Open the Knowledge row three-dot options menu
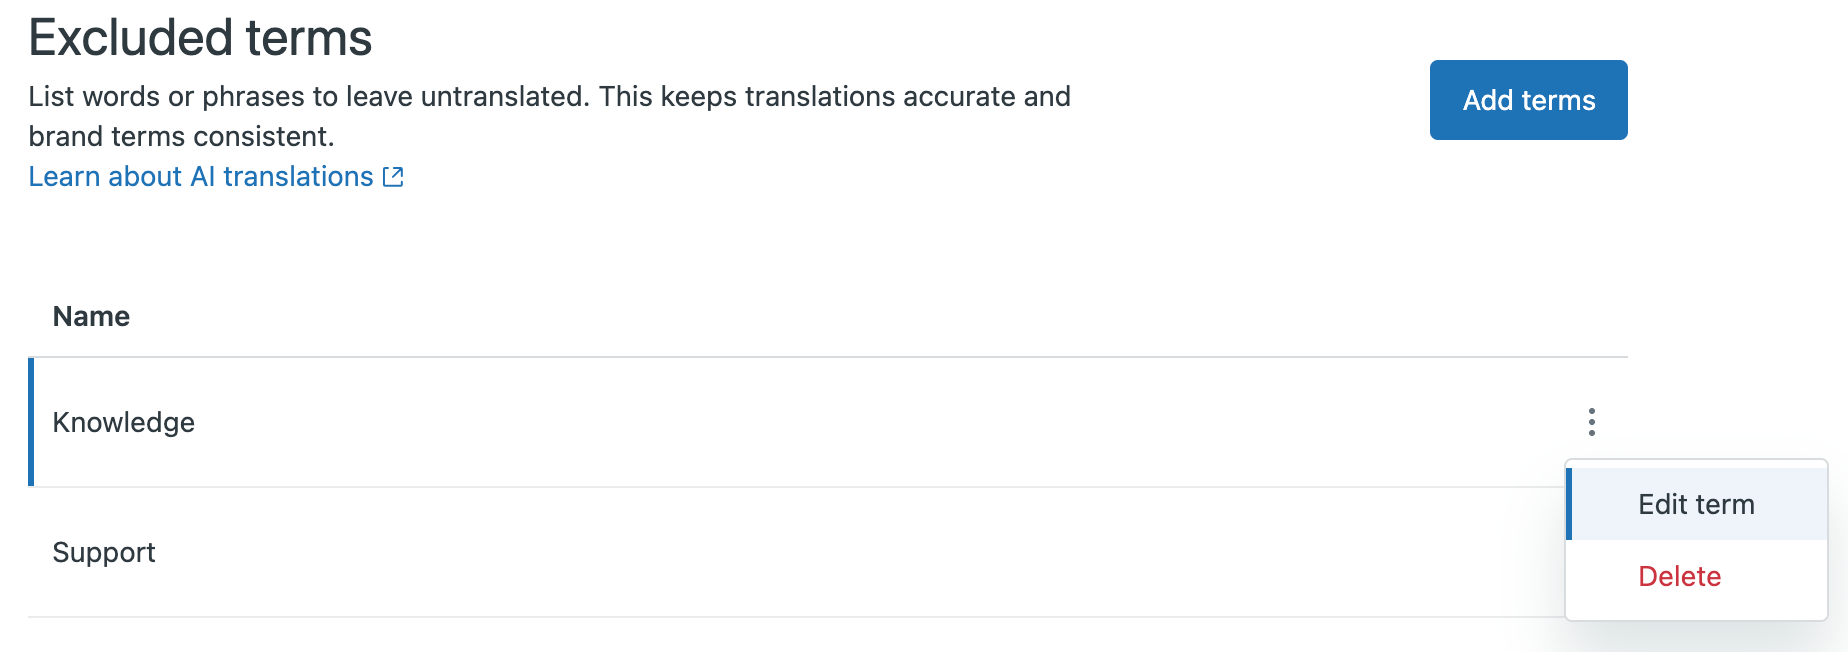This screenshot has width=1848, height=652. (1591, 422)
